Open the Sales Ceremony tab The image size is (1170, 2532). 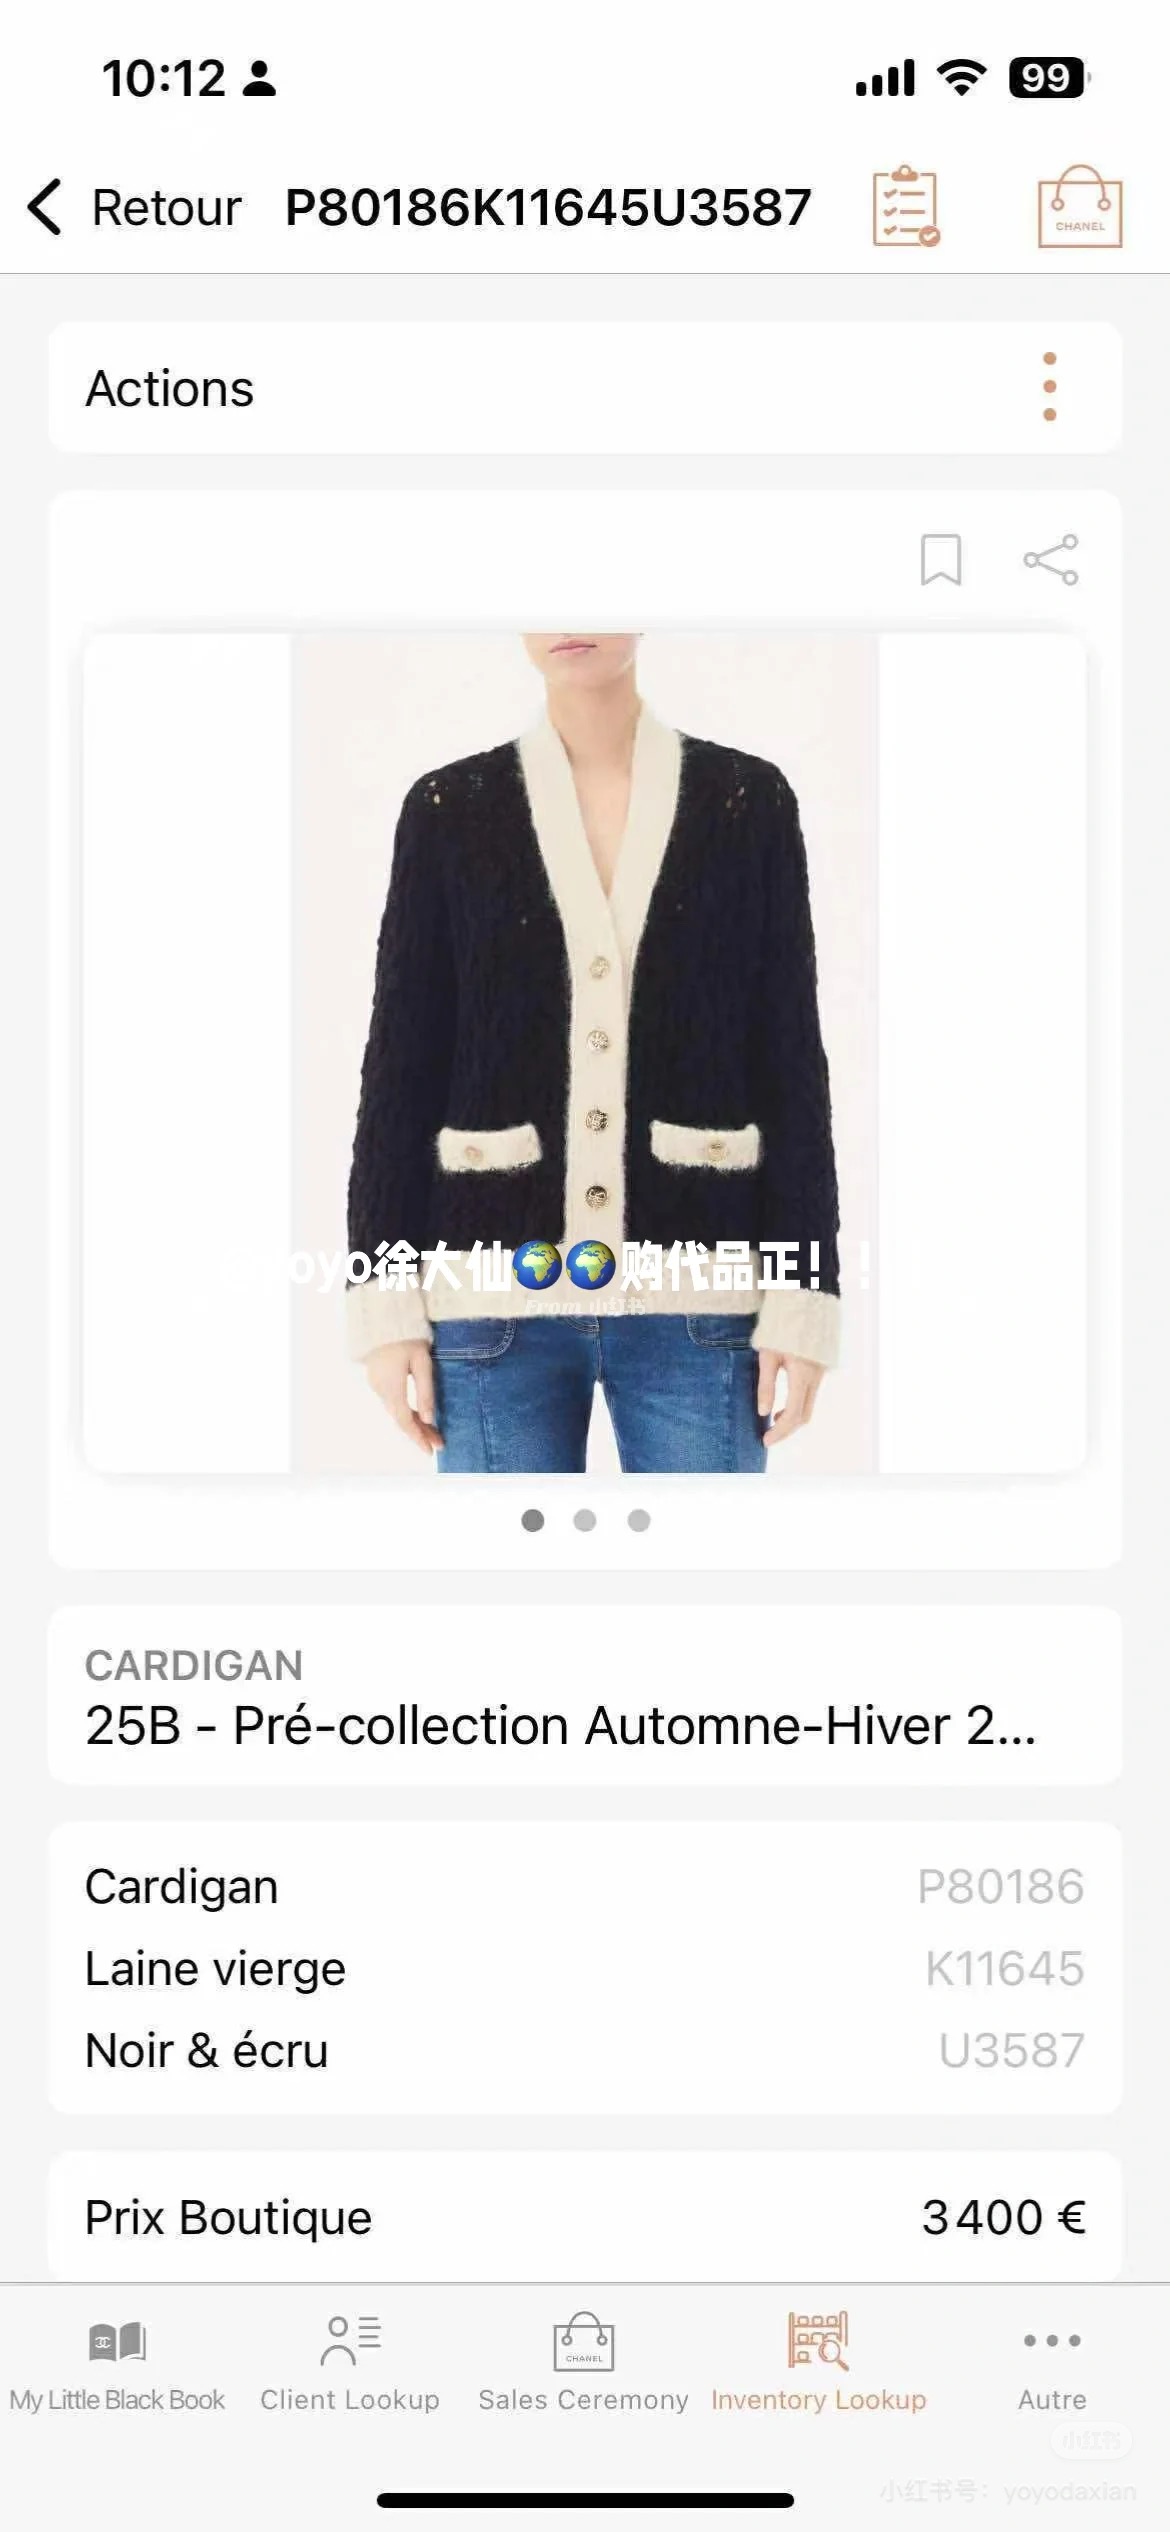pos(584,2364)
